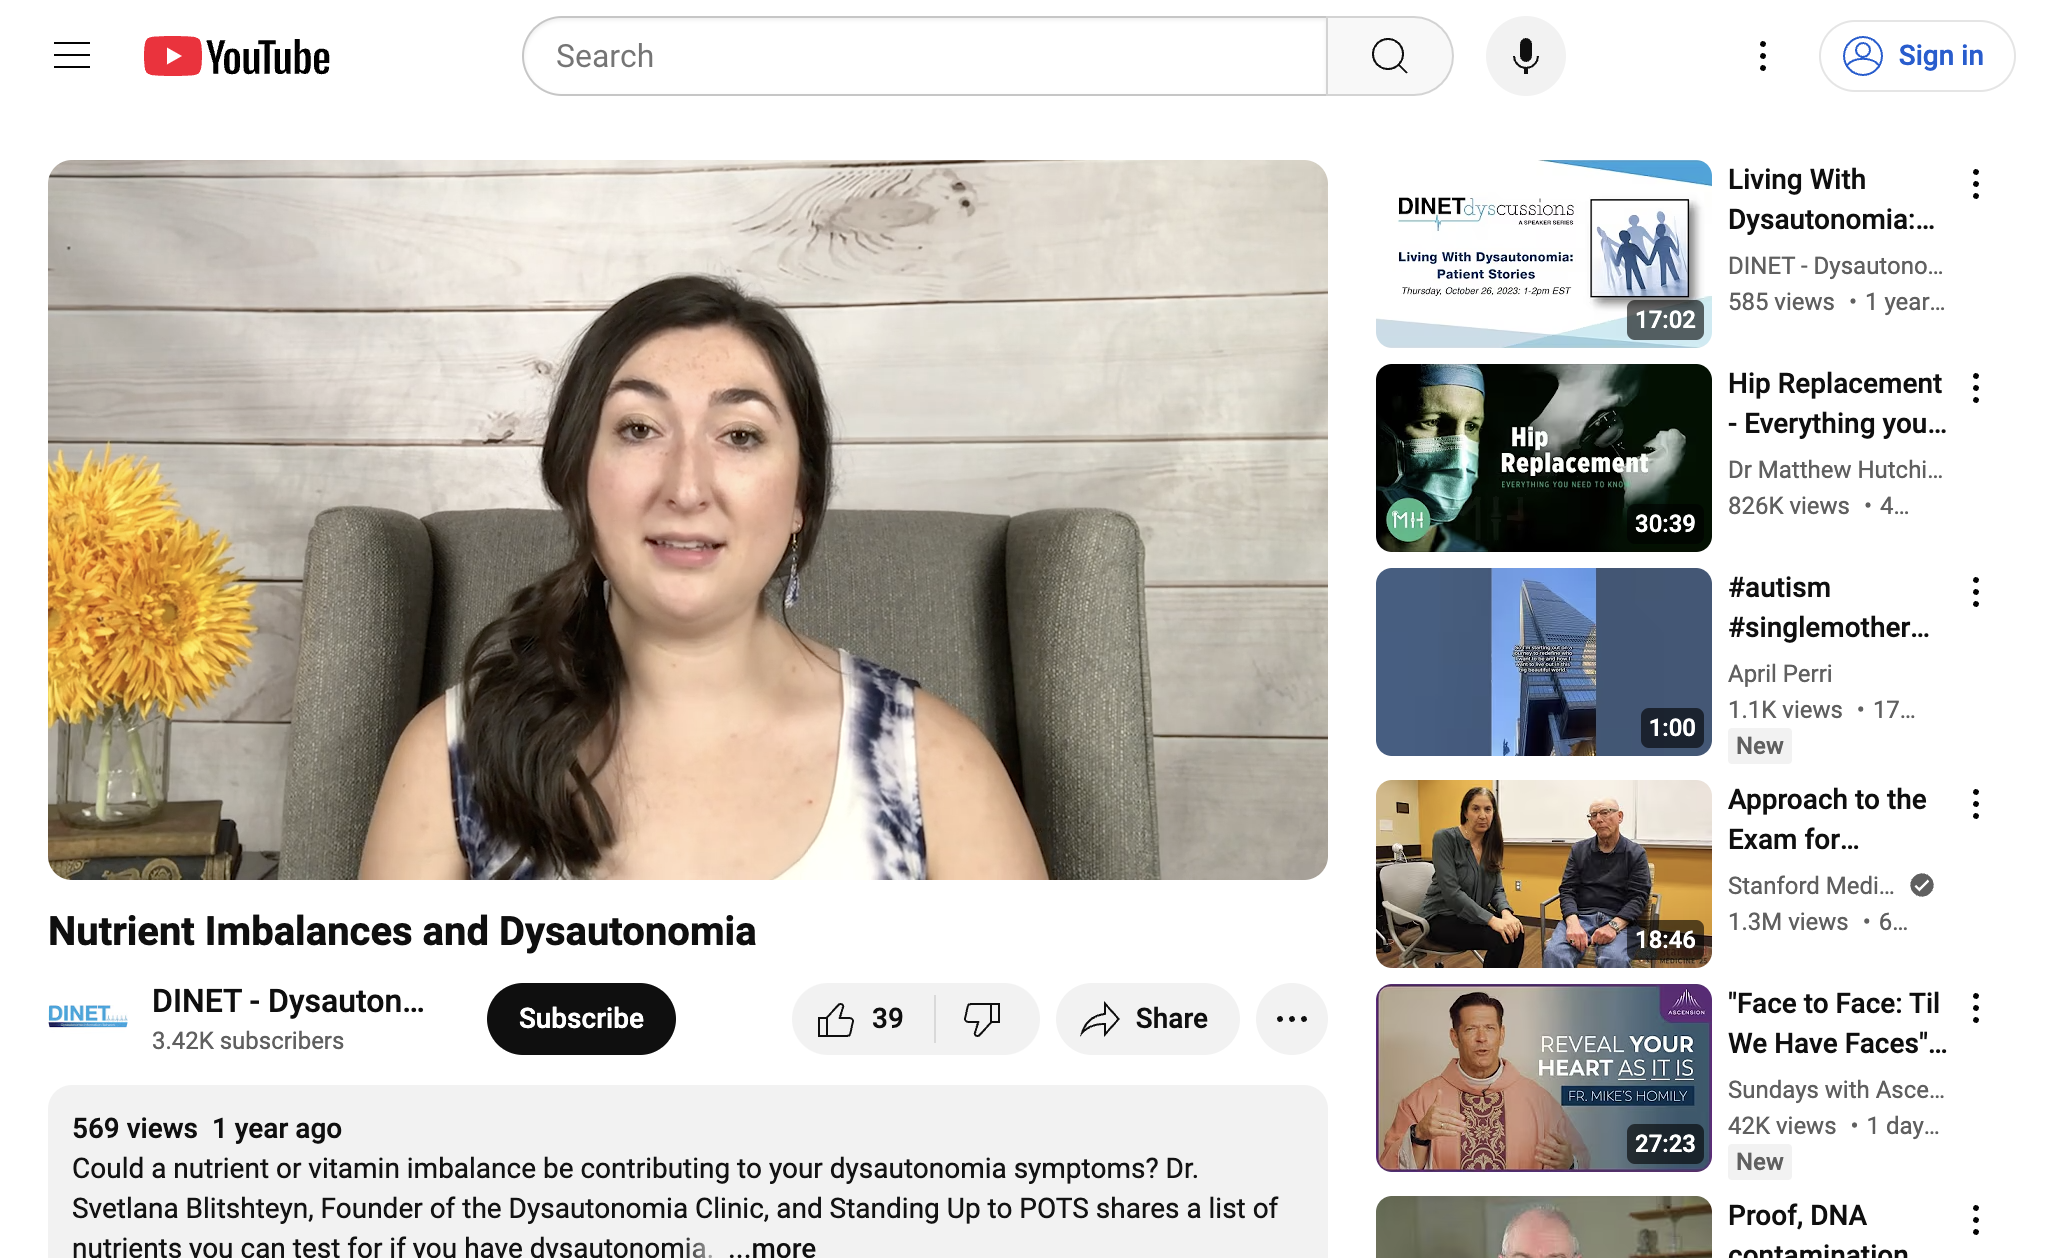Screen dimensions: 2048x1258
Task: Open the header settings three-dot menu
Action: click(1763, 56)
